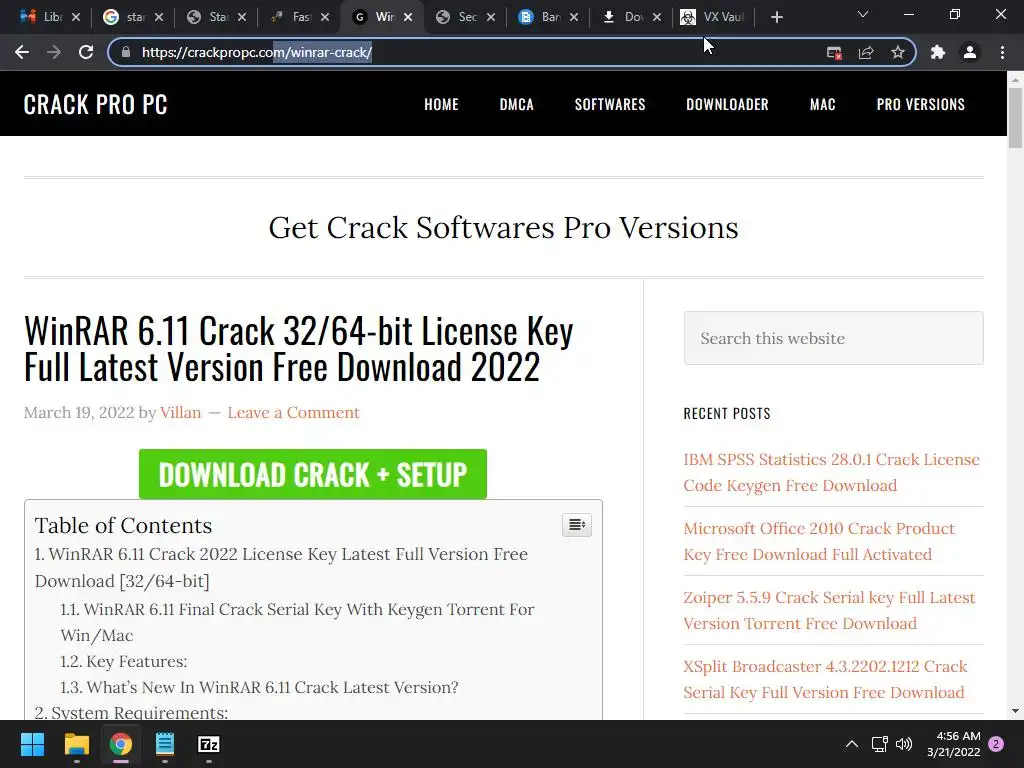
Task: Open the HOME menu item
Action: tap(441, 104)
